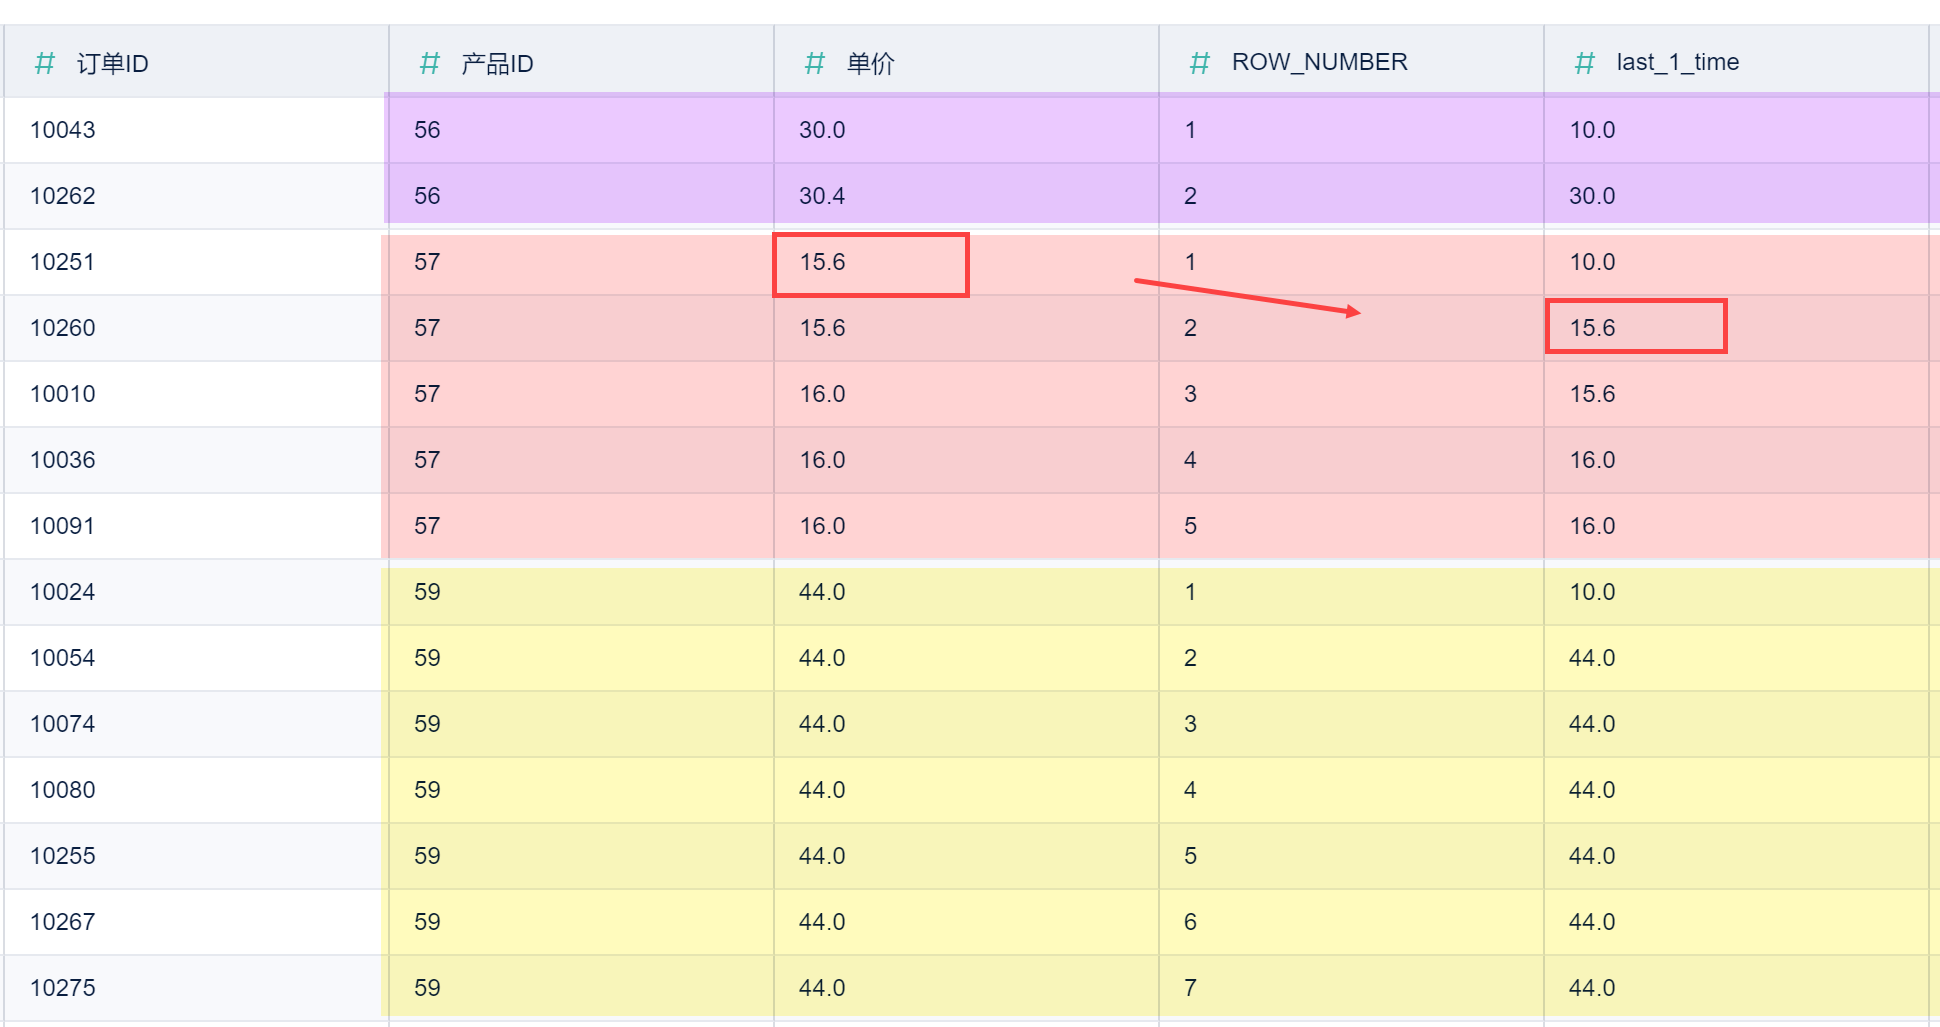Click ROW_NUMBER cell showing 7
This screenshot has width=1940, height=1027.
(1190, 988)
